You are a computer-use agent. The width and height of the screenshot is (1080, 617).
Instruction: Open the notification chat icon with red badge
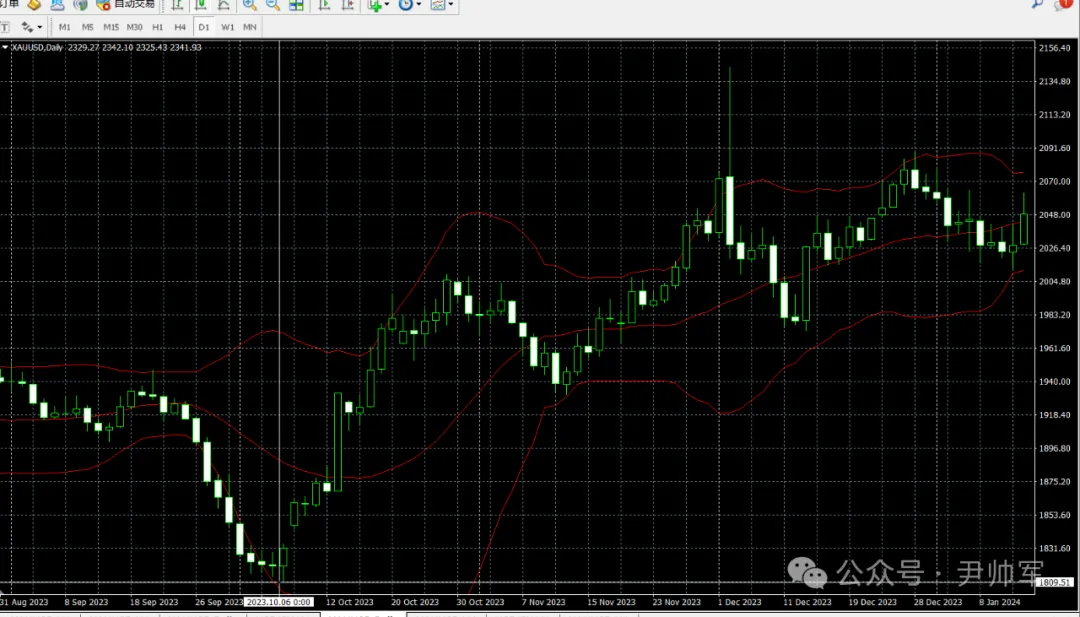(1063, 5)
